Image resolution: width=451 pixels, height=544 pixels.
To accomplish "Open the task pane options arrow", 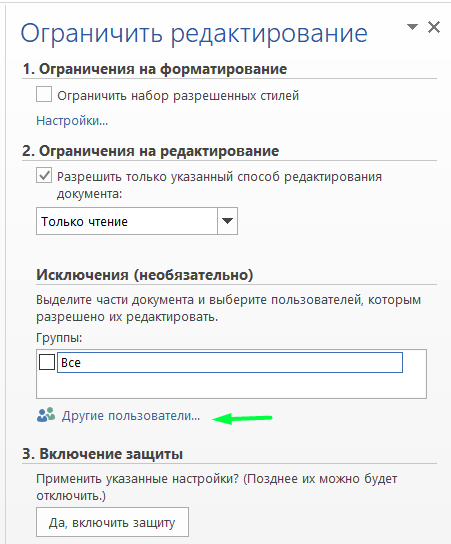I will click(412, 27).
